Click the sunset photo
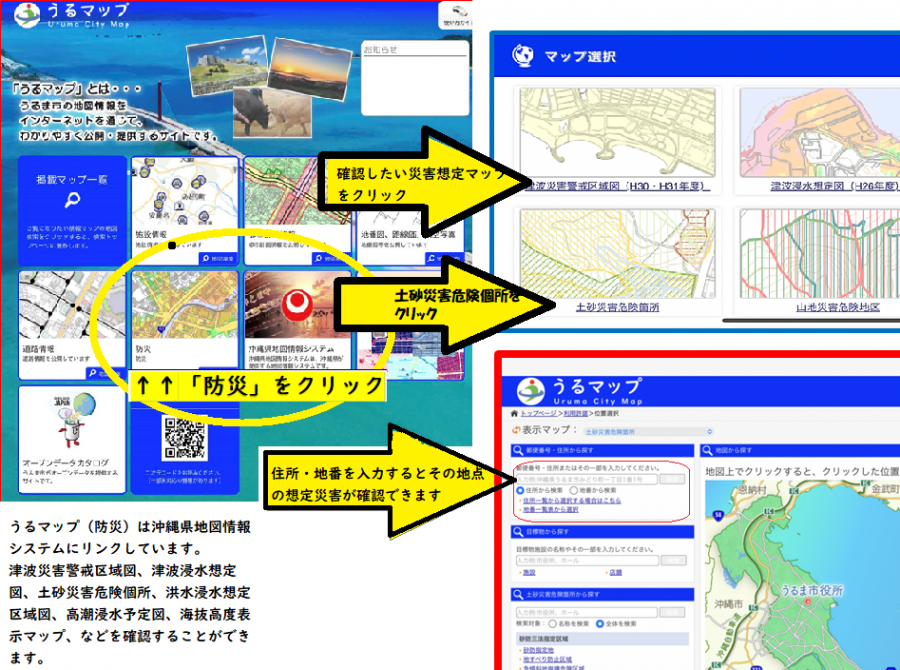The image size is (900, 670). point(309,68)
